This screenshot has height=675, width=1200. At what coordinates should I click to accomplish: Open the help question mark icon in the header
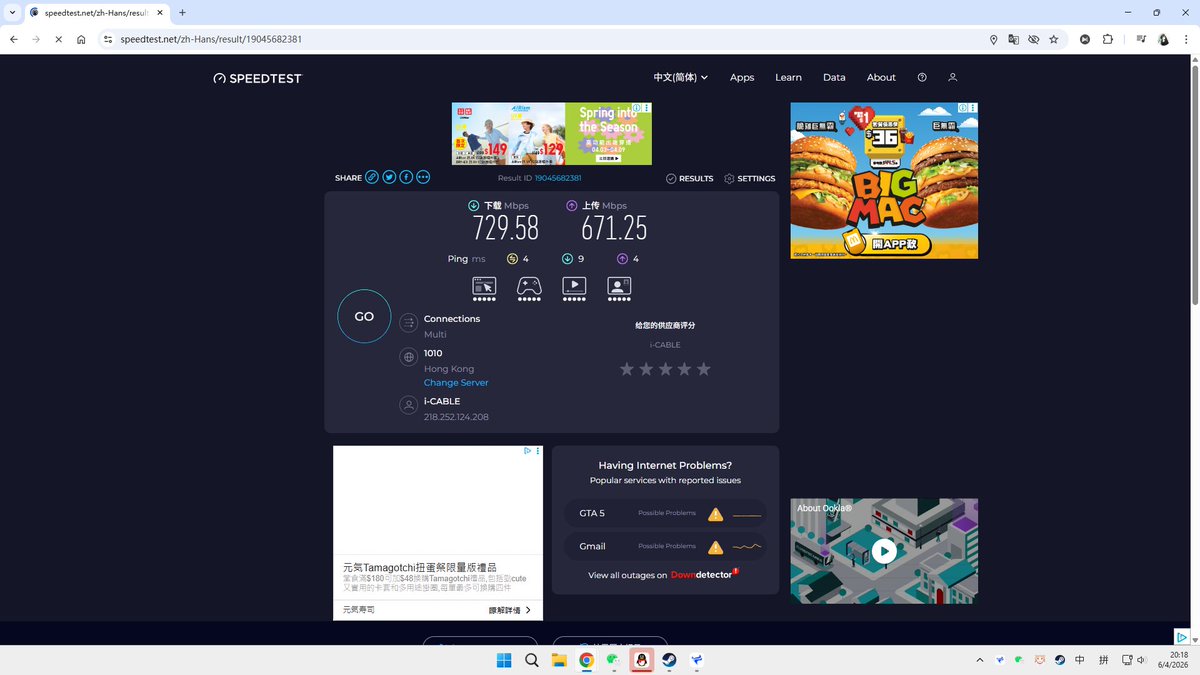[x=922, y=77]
